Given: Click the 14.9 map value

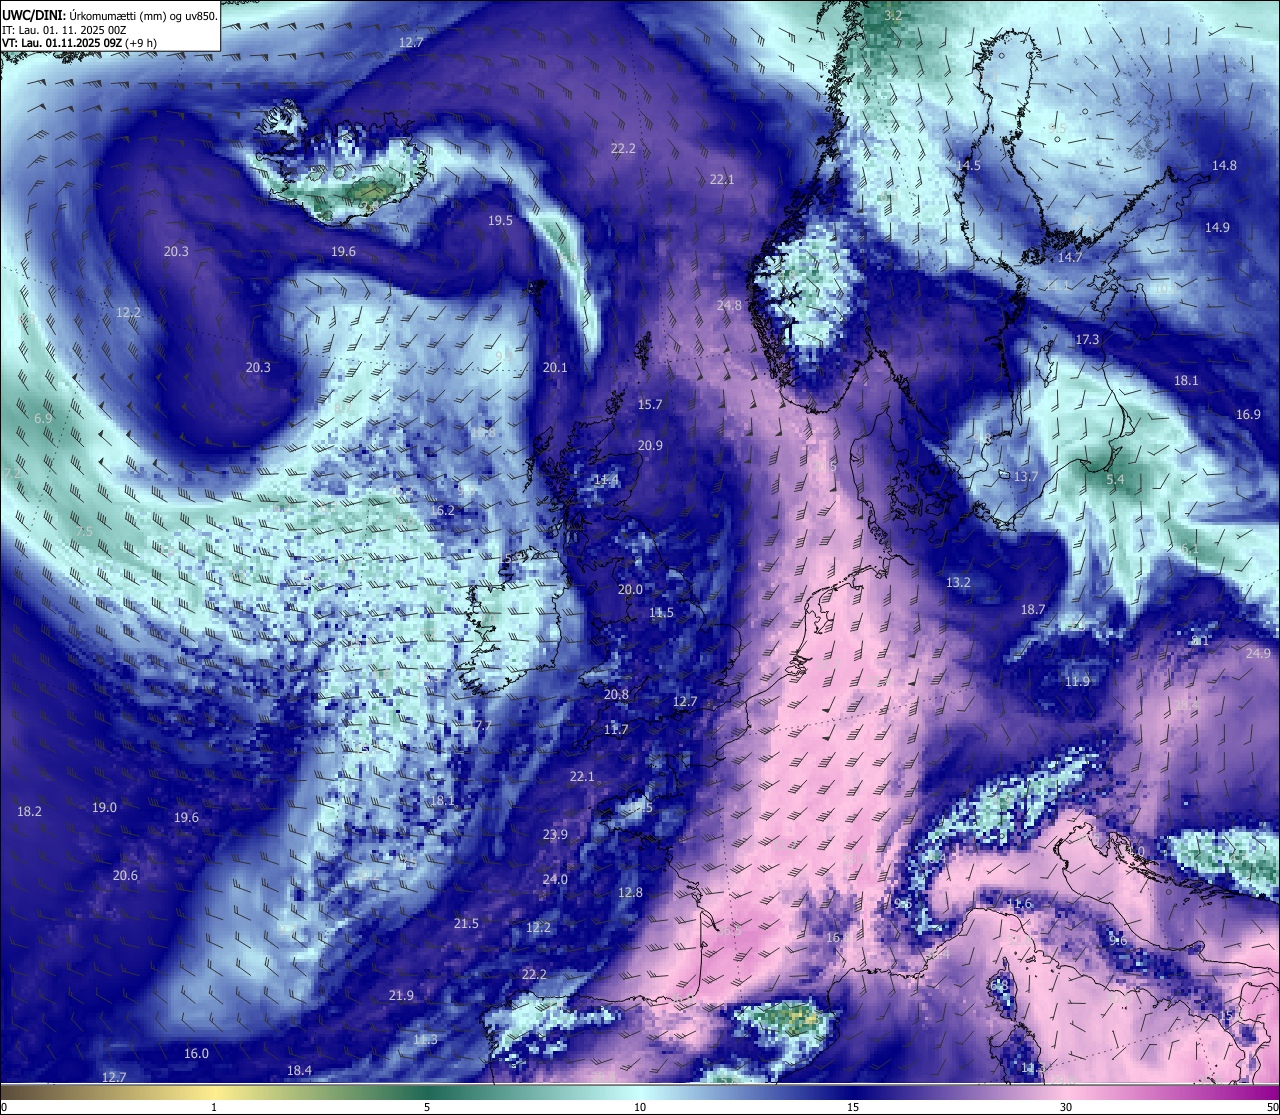Looking at the screenshot, I should point(1217,227).
